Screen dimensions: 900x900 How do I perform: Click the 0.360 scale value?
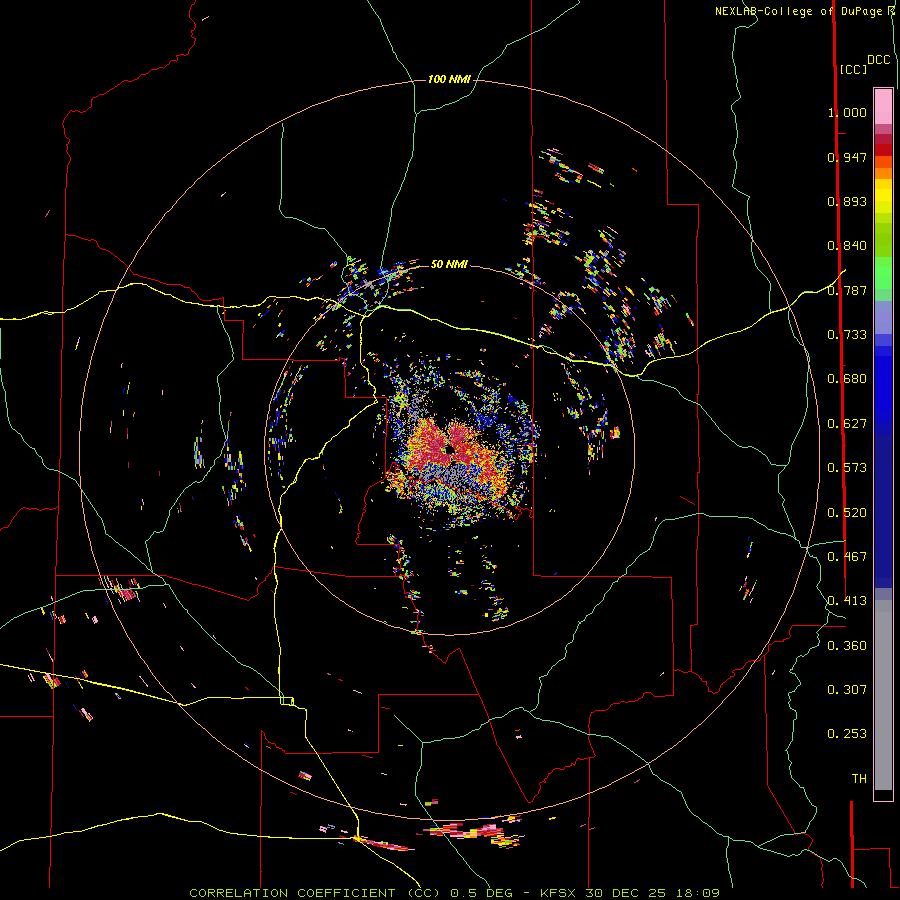847,646
